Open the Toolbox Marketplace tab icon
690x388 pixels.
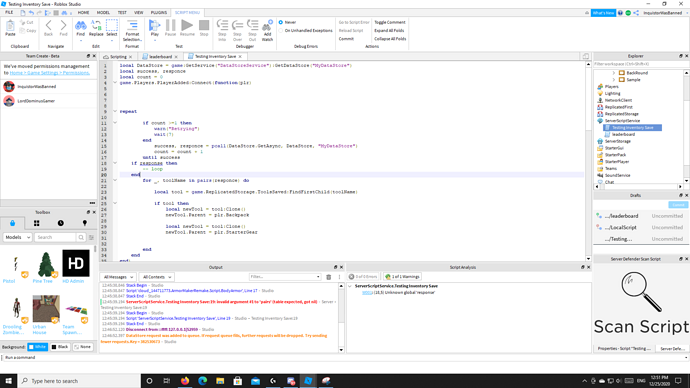[x=12, y=223]
